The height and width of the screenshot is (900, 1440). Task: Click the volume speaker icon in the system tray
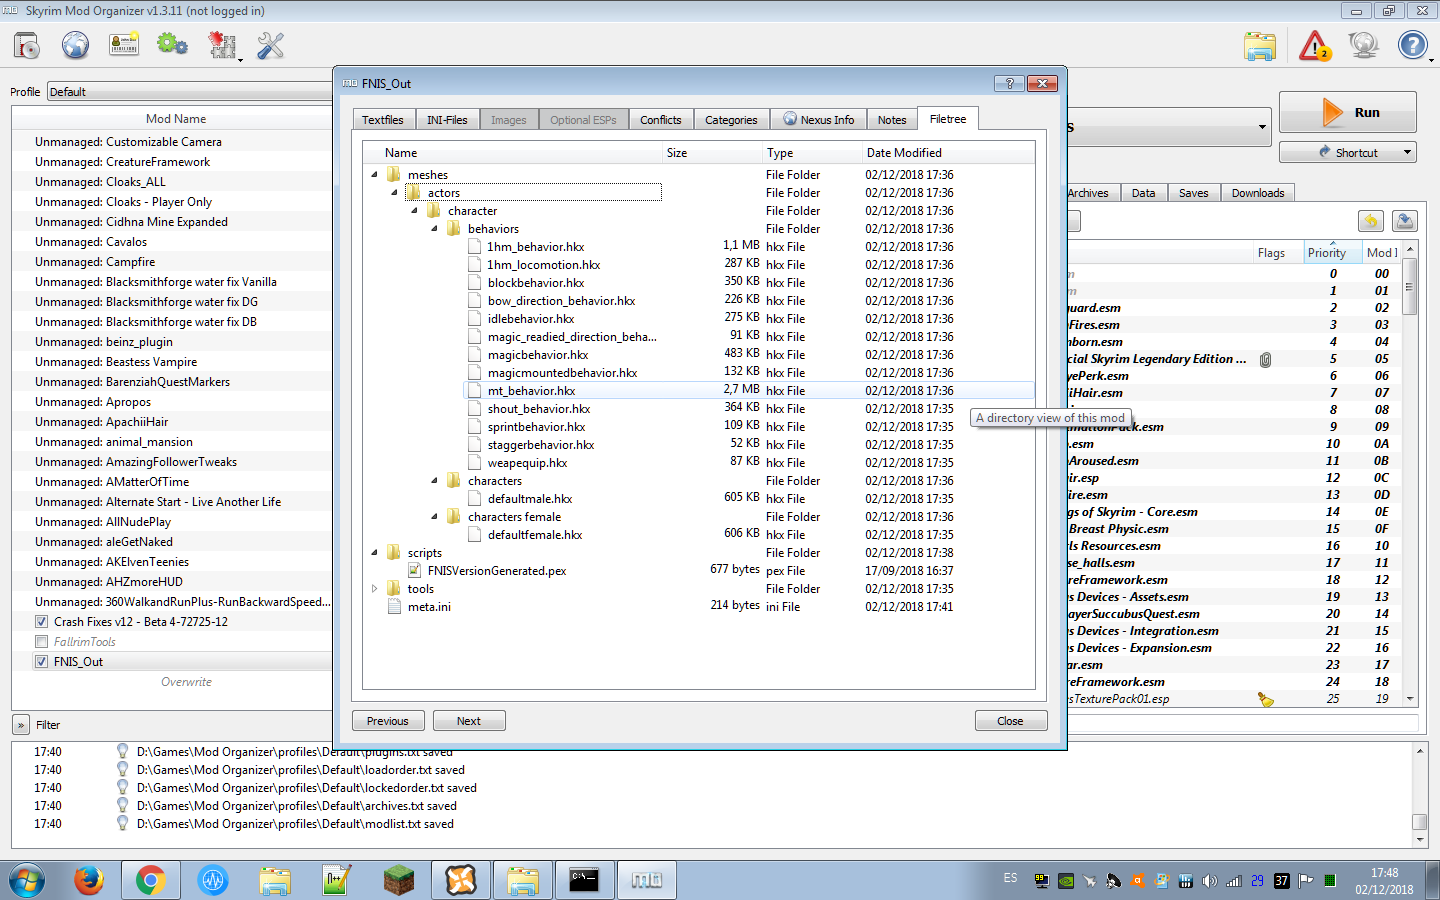(x=1210, y=881)
